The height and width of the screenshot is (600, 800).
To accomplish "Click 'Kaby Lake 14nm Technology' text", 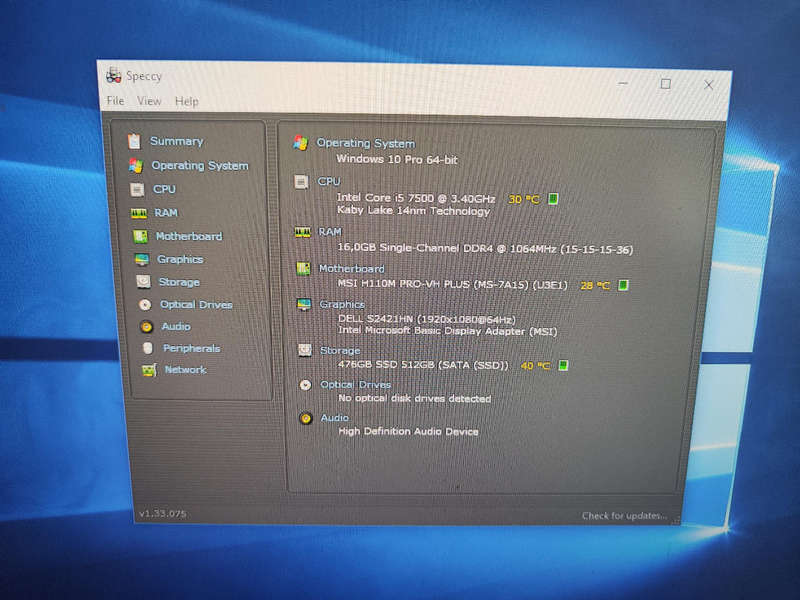I will point(413,211).
